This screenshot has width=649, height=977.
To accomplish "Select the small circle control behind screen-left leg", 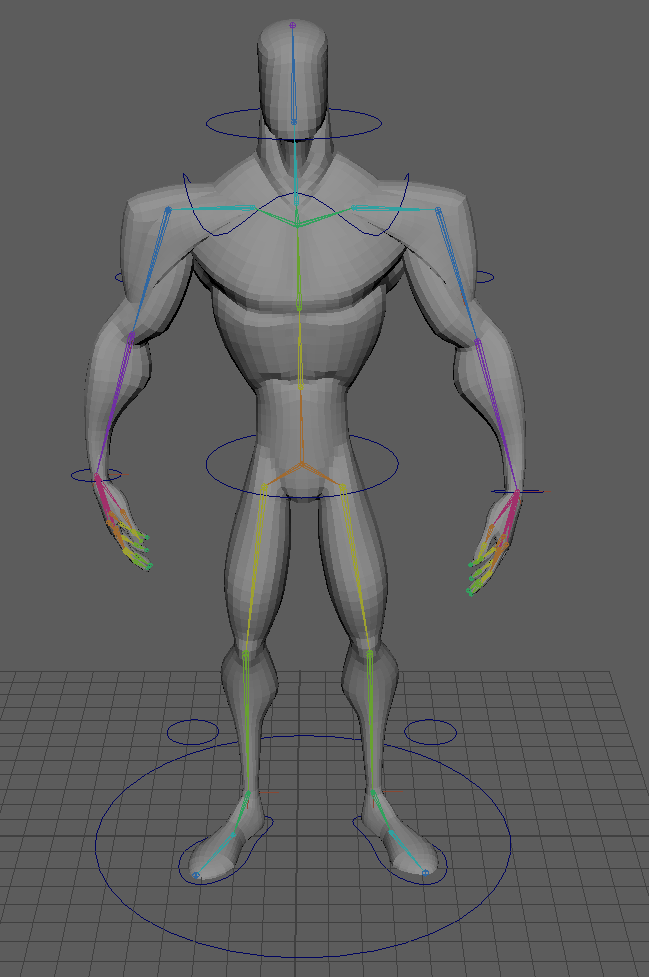I will click(192, 732).
